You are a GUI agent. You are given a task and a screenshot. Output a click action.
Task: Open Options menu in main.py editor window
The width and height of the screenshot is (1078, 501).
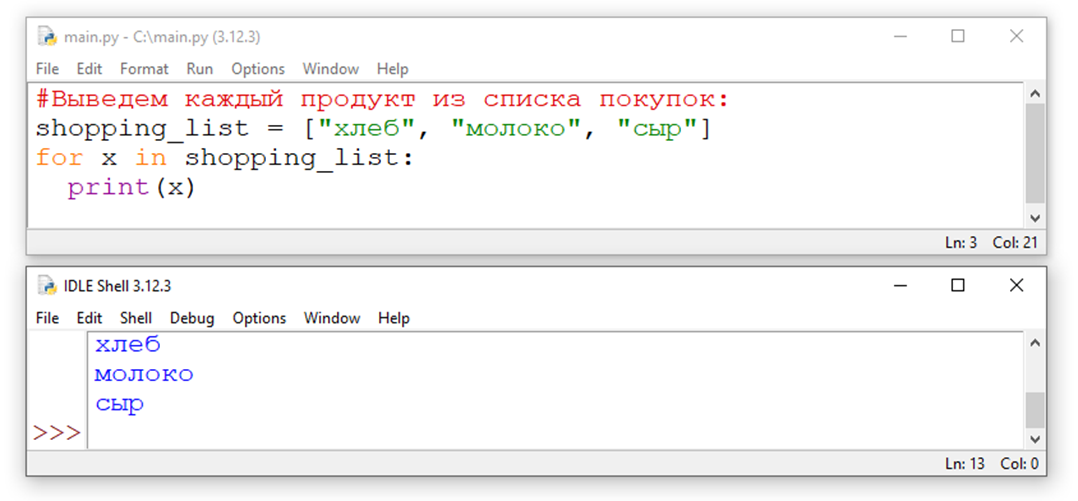(x=258, y=69)
